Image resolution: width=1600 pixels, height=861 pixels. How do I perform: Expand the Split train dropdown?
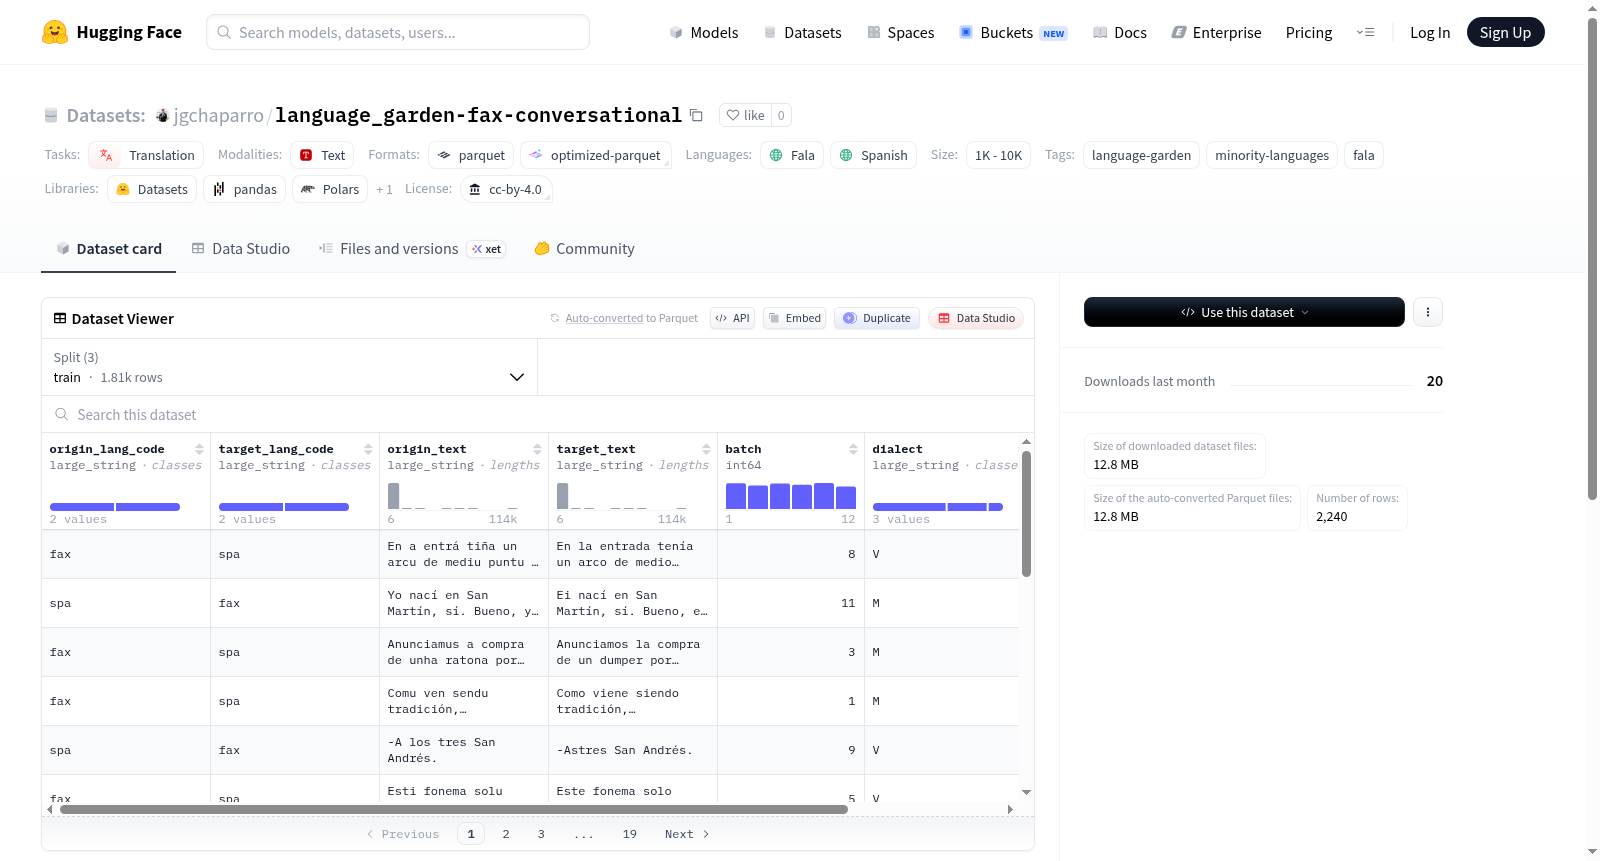tap(290, 367)
